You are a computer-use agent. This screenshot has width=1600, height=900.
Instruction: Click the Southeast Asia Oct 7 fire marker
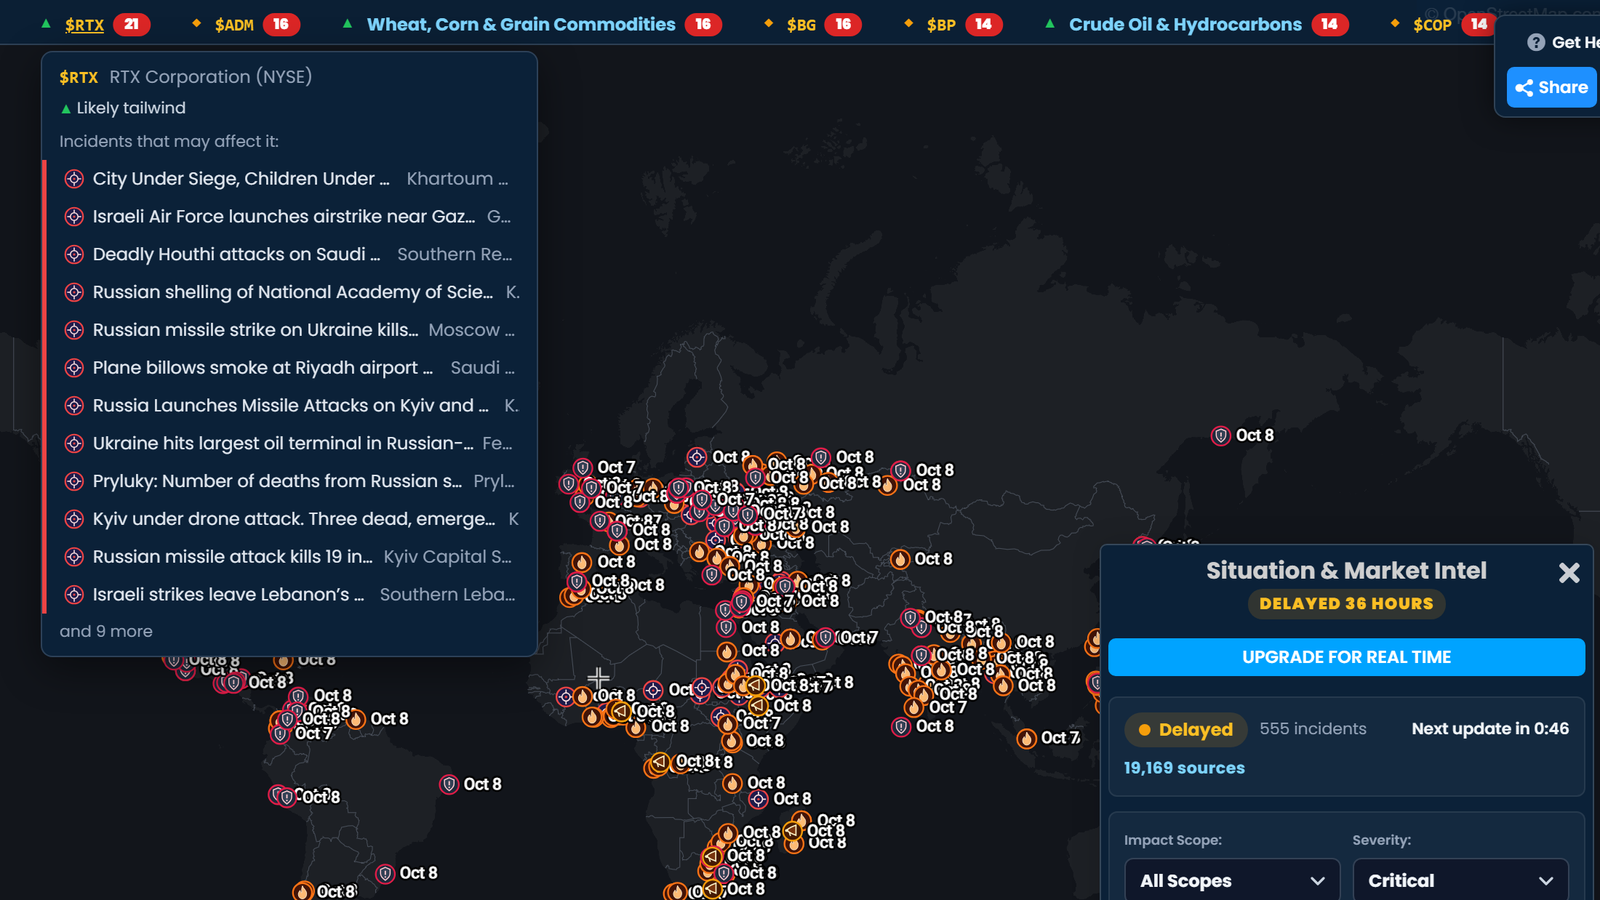coord(1026,739)
